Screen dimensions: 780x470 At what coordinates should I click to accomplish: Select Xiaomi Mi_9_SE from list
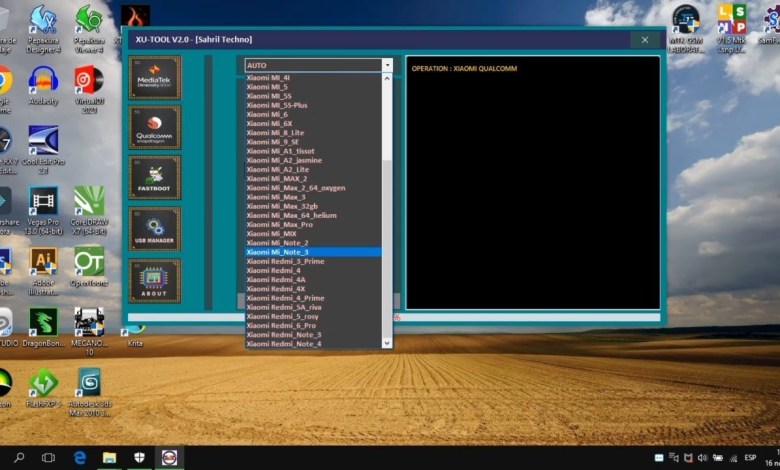(x=313, y=142)
